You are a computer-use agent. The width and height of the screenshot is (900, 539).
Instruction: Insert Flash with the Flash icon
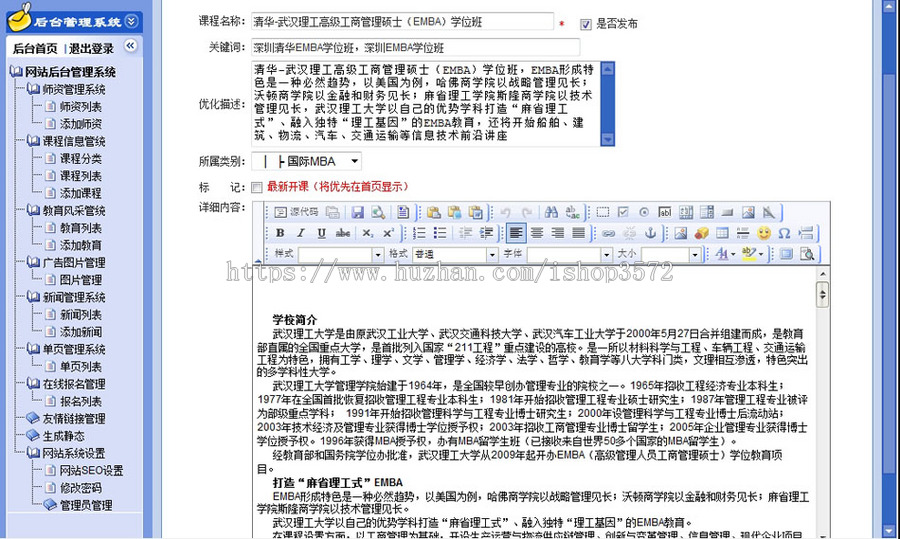coord(701,233)
